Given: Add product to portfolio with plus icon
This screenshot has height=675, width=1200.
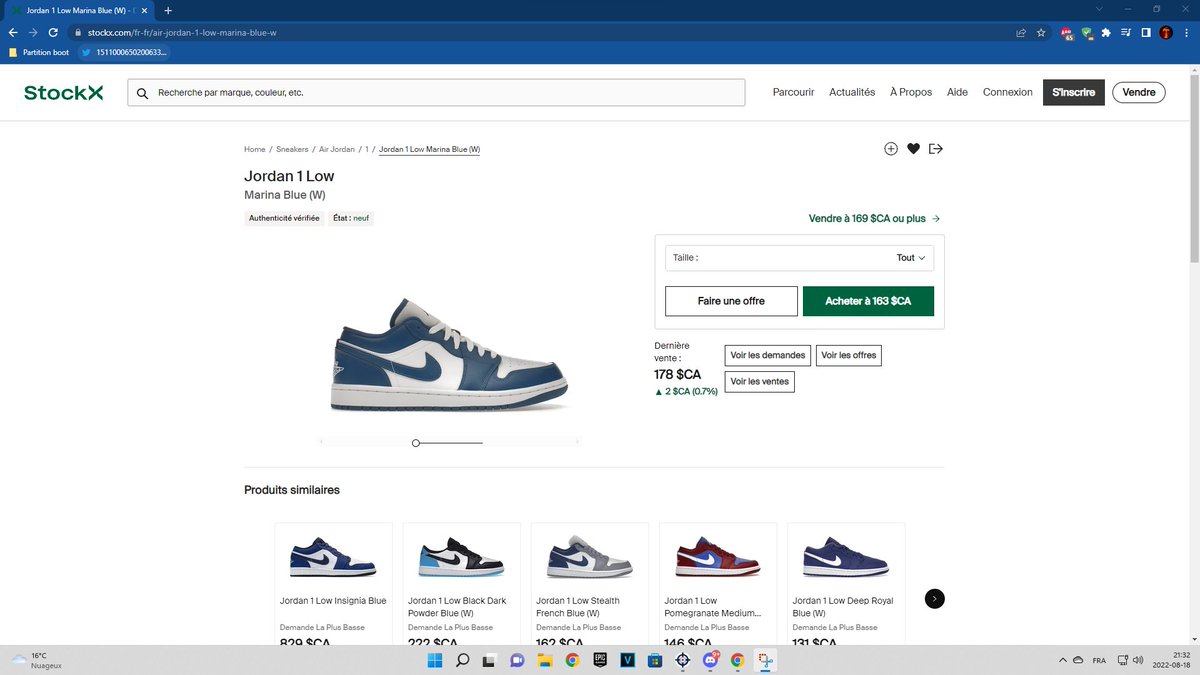Looking at the screenshot, I should pyautogui.click(x=891, y=149).
